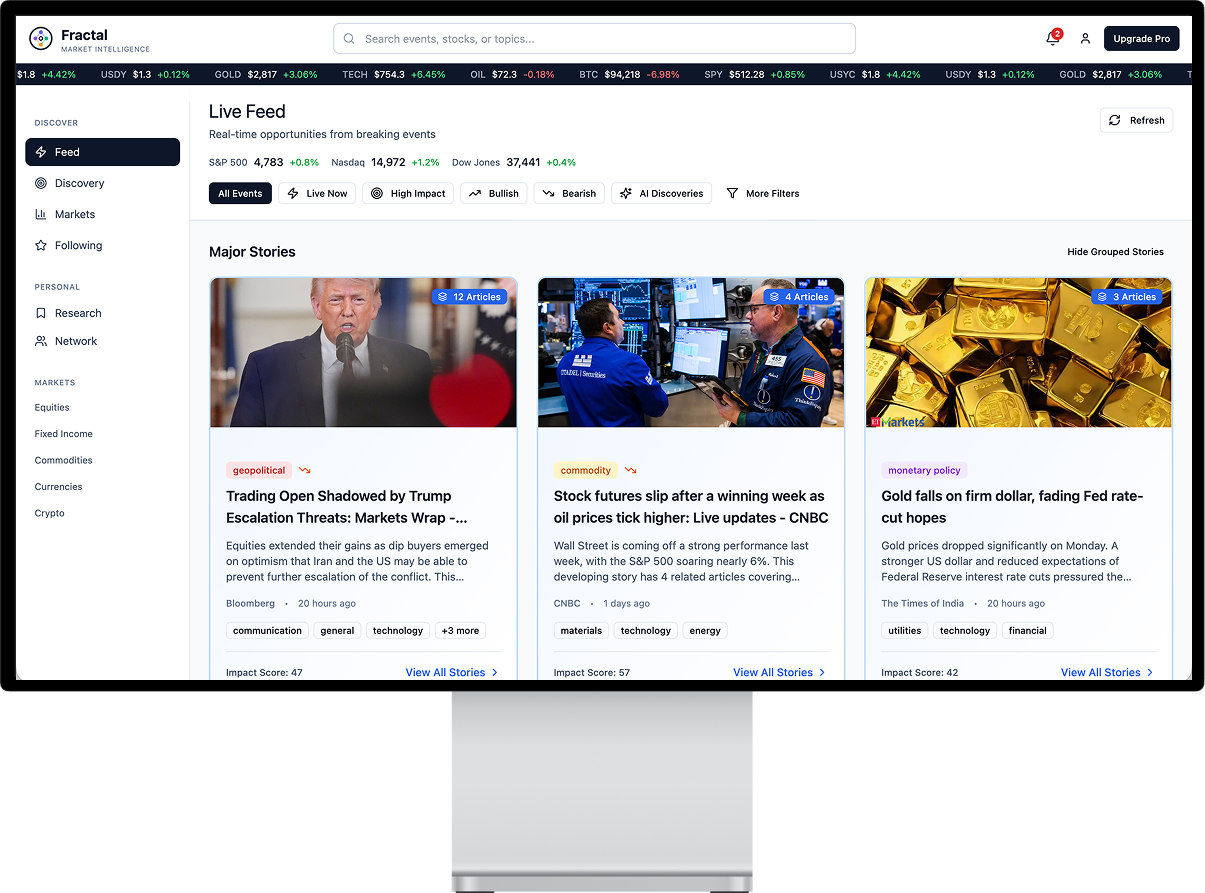View All Stories for the Trump story

click(x=451, y=672)
